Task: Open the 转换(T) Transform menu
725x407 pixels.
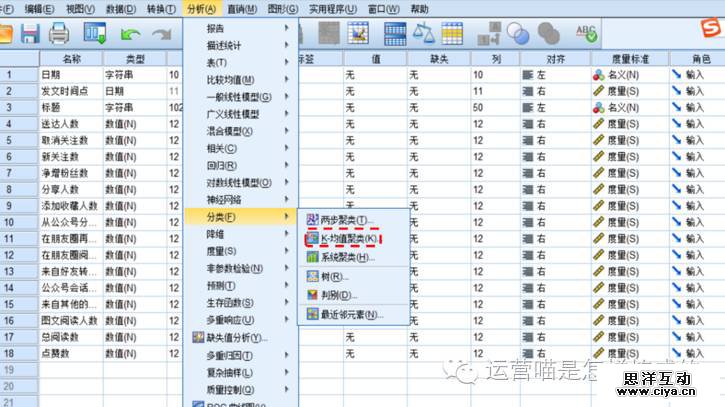Action: tap(161, 9)
